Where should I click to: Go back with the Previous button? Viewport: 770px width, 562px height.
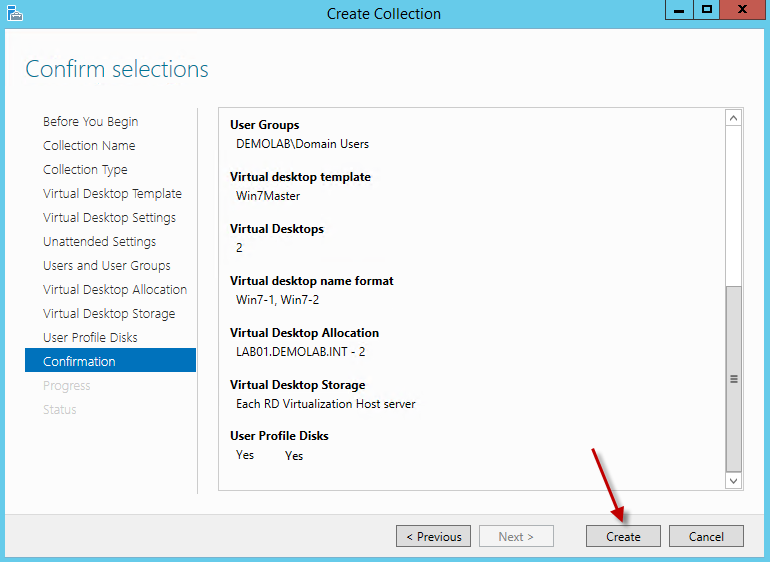(x=433, y=536)
